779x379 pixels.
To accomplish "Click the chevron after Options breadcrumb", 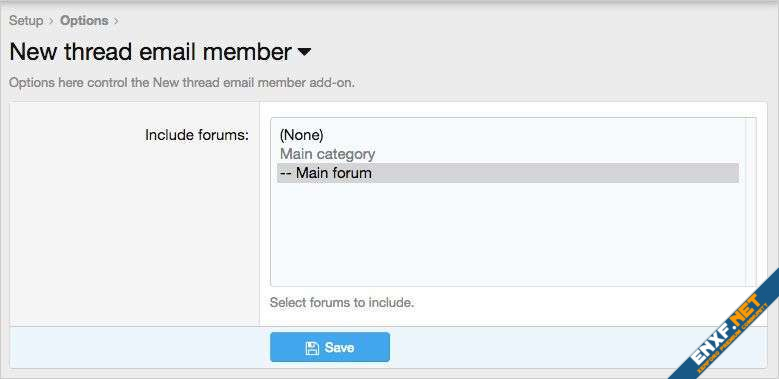I will pyautogui.click(x=116, y=21).
